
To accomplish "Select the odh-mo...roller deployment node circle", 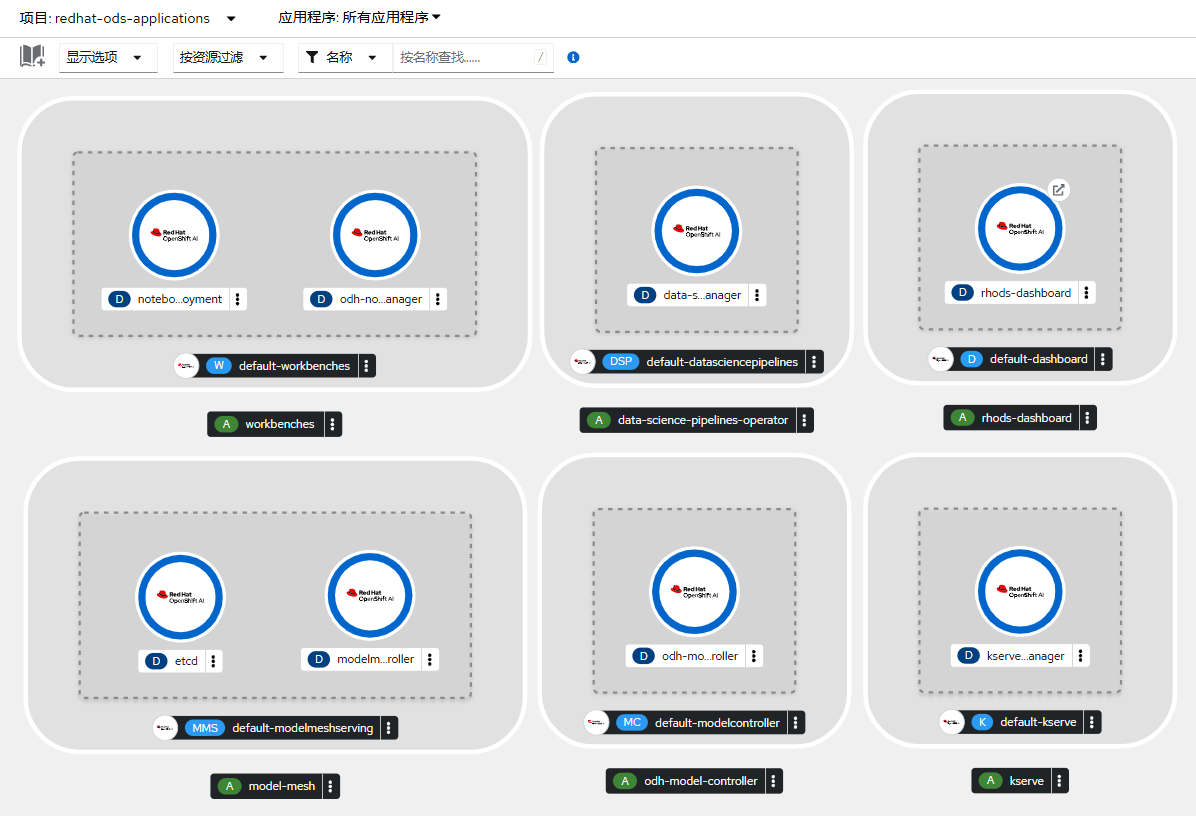I will (x=695, y=592).
